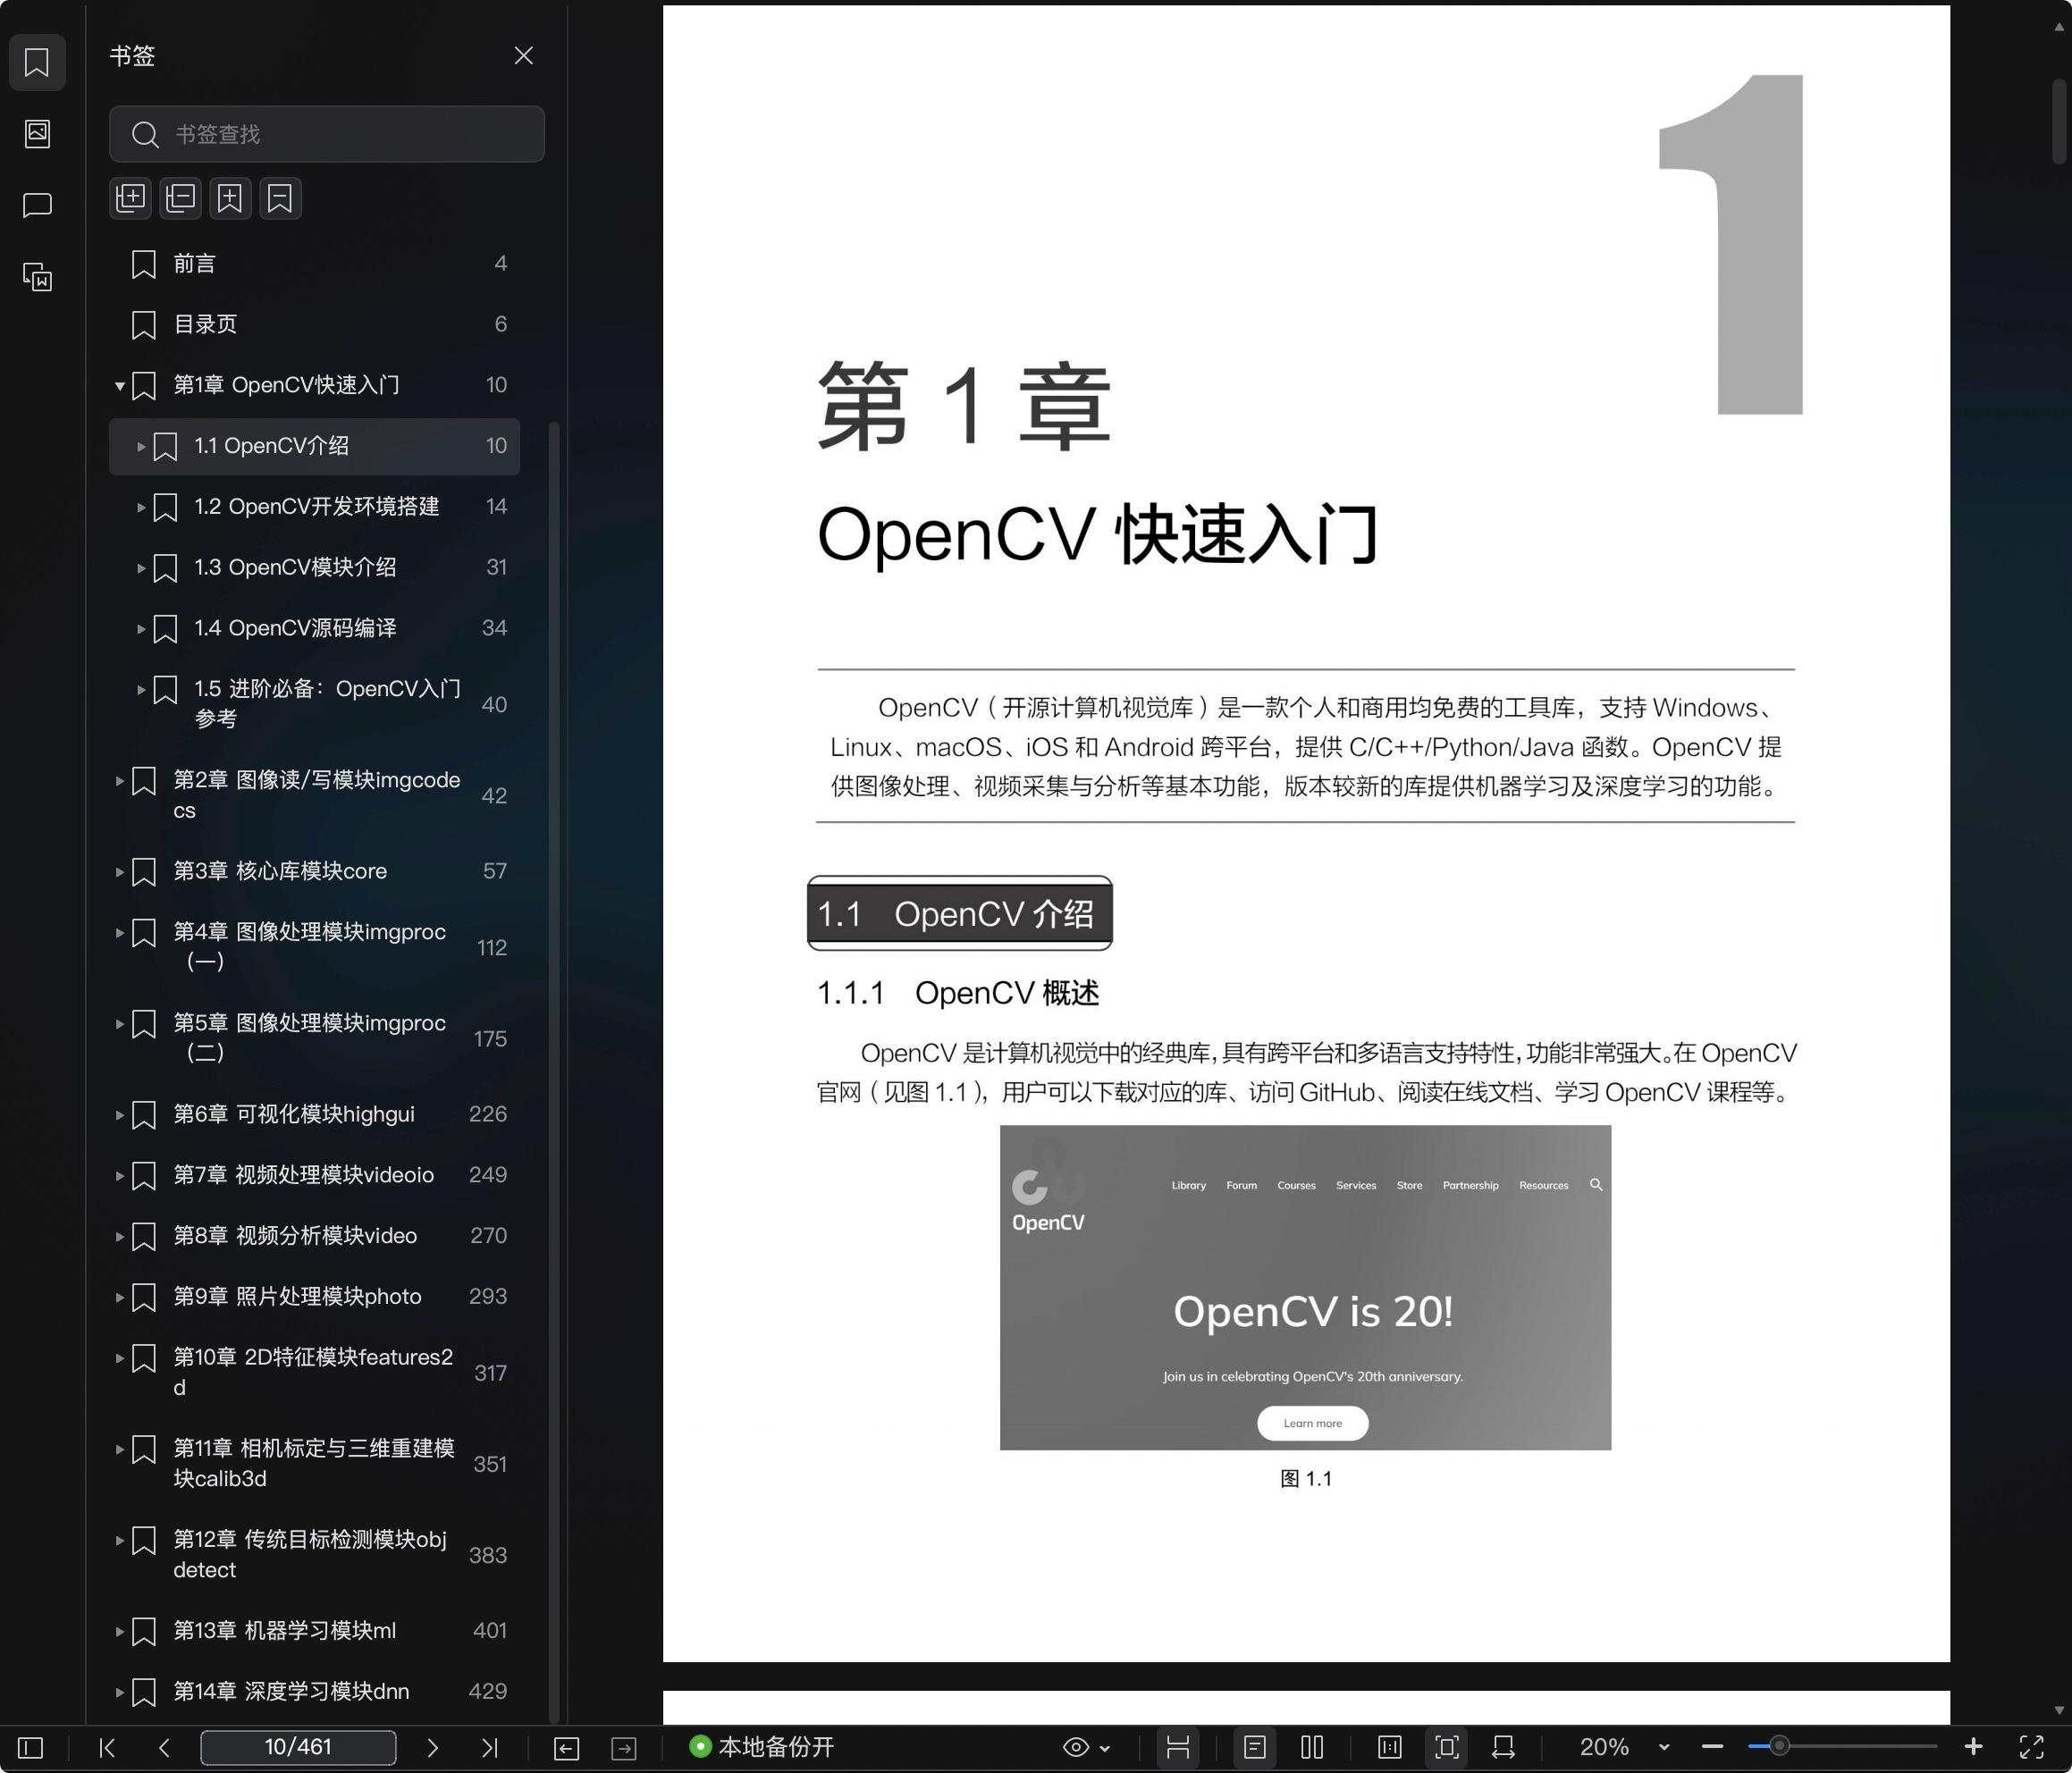The height and width of the screenshot is (1773, 2072).
Task: Open the comments panel icon
Action: [37, 205]
